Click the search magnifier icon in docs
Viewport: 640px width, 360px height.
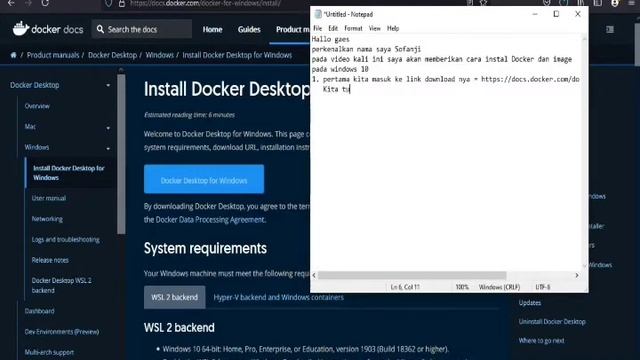100,29
